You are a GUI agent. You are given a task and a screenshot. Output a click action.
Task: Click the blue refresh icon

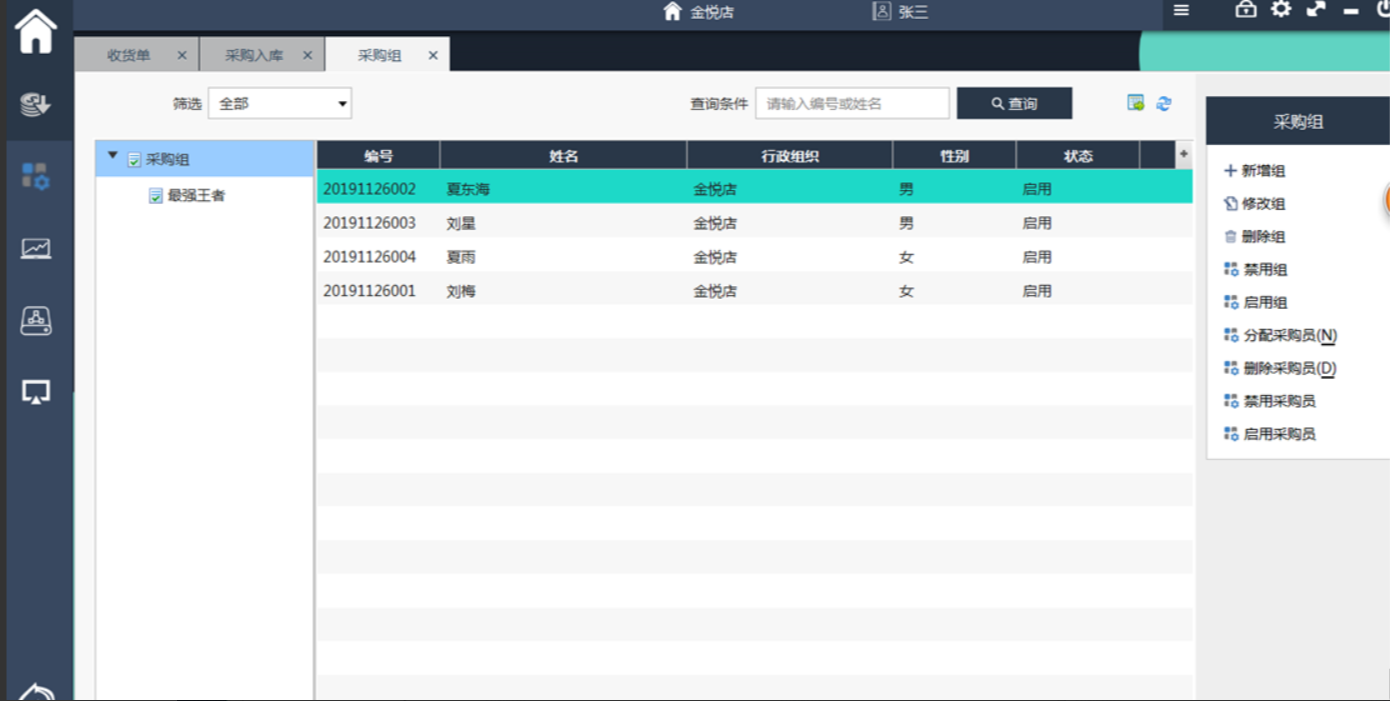[1164, 103]
